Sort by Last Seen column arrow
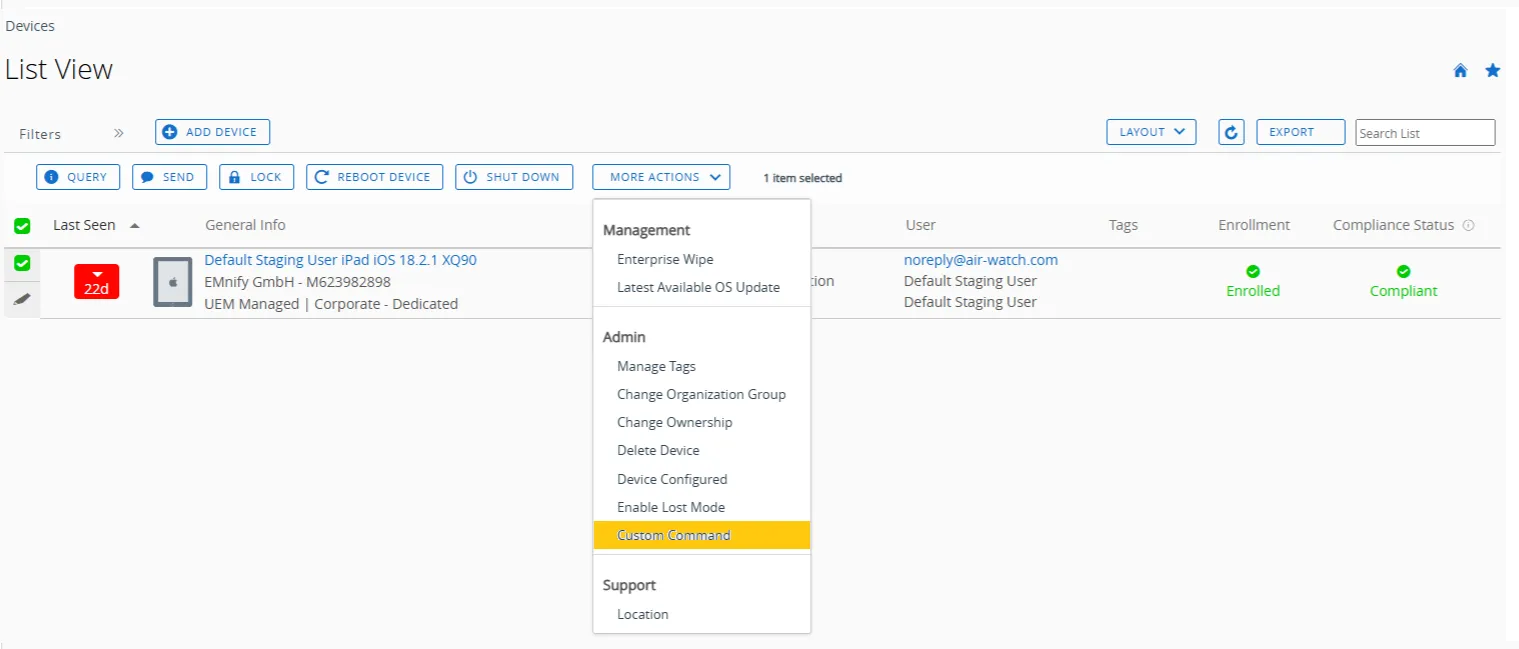Screen dimensions: 1519x649 (x=135, y=226)
